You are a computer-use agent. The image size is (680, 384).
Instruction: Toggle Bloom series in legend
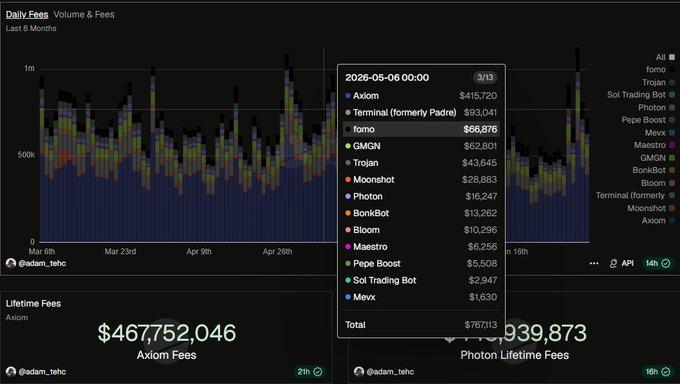click(x=658, y=183)
